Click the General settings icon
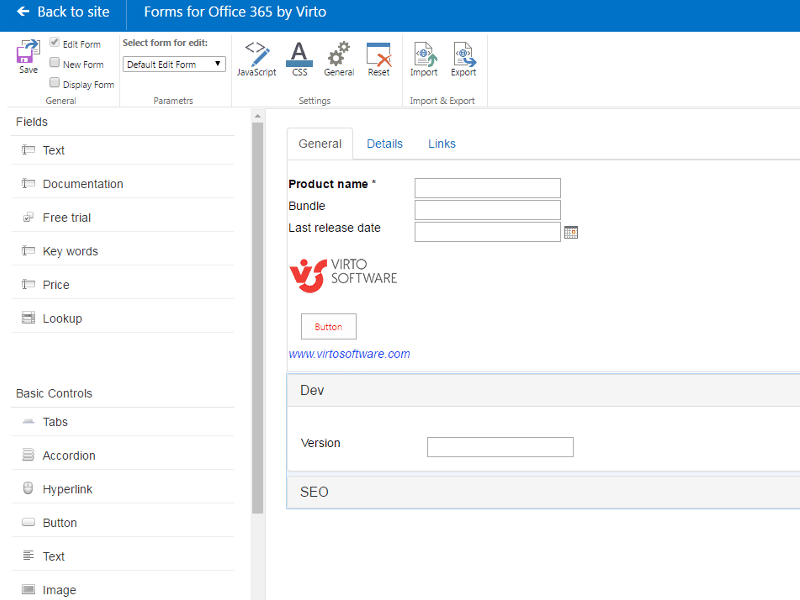Viewport: 800px width, 600px height. (x=338, y=58)
